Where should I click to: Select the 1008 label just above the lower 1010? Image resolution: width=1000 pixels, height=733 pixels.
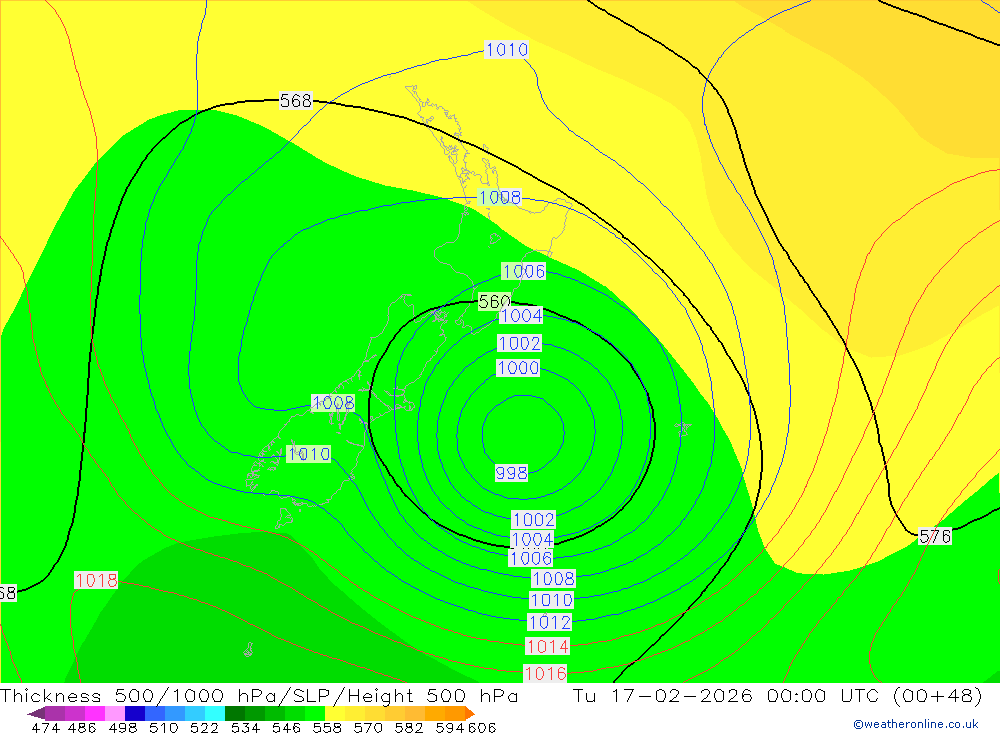(x=554, y=578)
